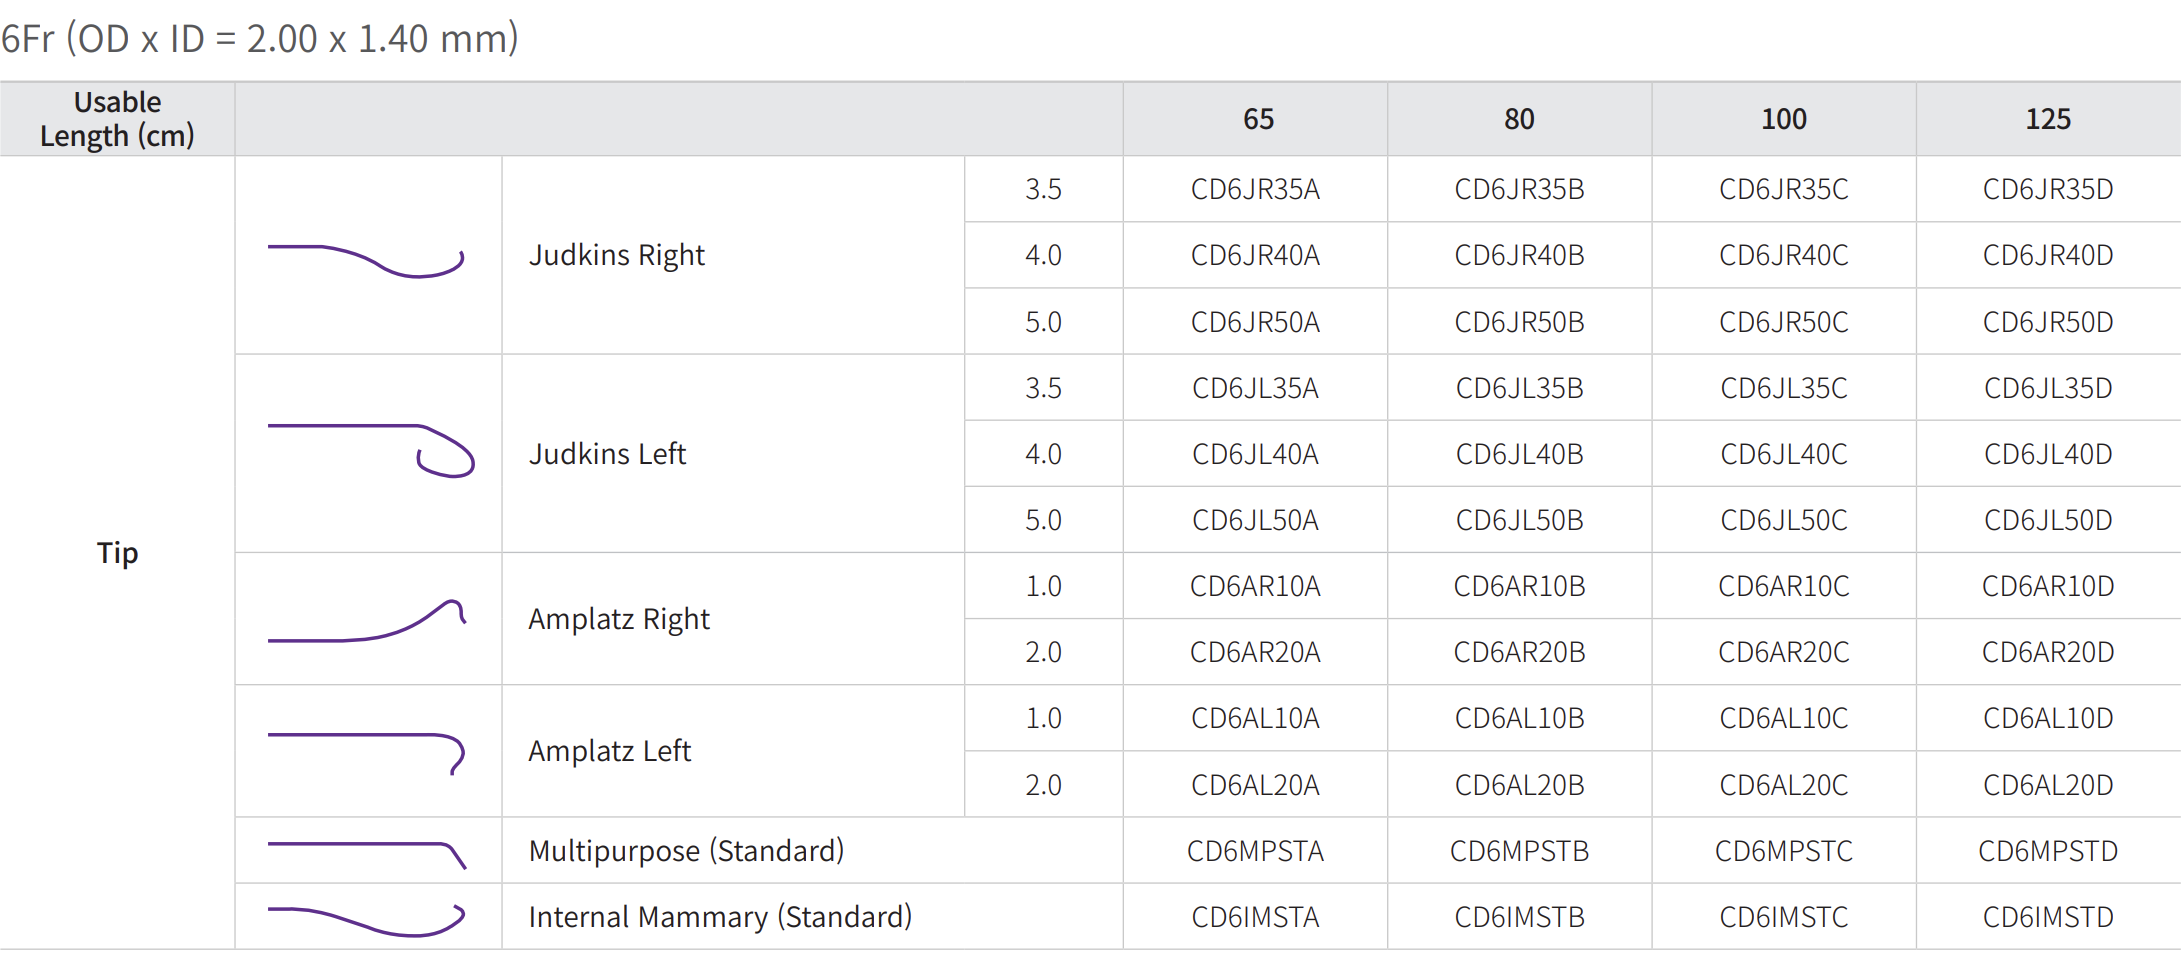The image size is (2184, 978).
Task: Pick the CD6AR10C cell
Action: point(1783,586)
